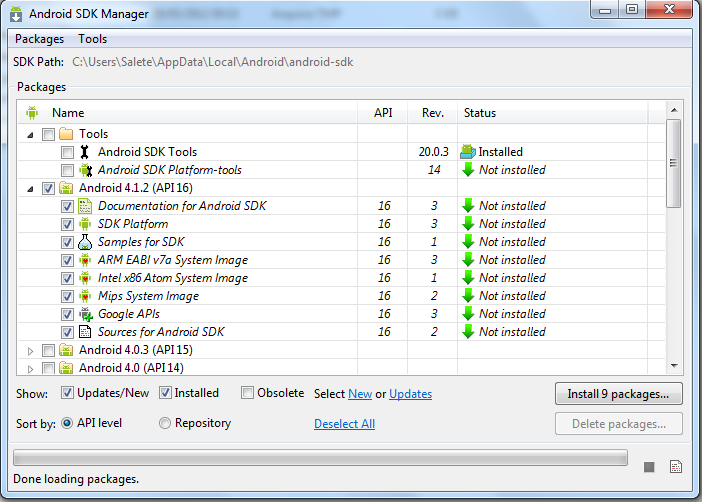Image resolution: width=702 pixels, height=502 pixels.
Task: Uncheck the ARM EABI v7a System Image checkbox
Action: click(x=67, y=260)
